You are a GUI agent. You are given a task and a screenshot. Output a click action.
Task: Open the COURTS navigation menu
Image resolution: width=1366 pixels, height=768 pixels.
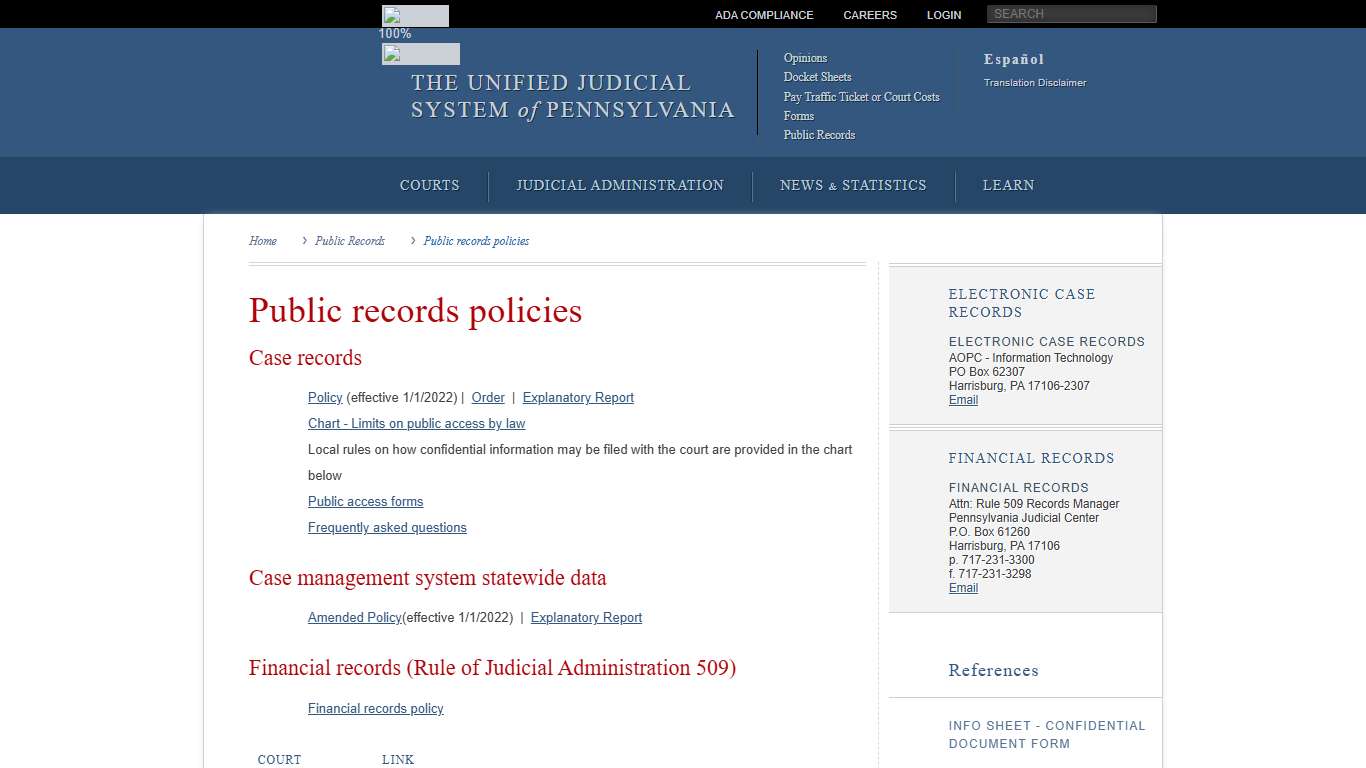[x=429, y=185]
